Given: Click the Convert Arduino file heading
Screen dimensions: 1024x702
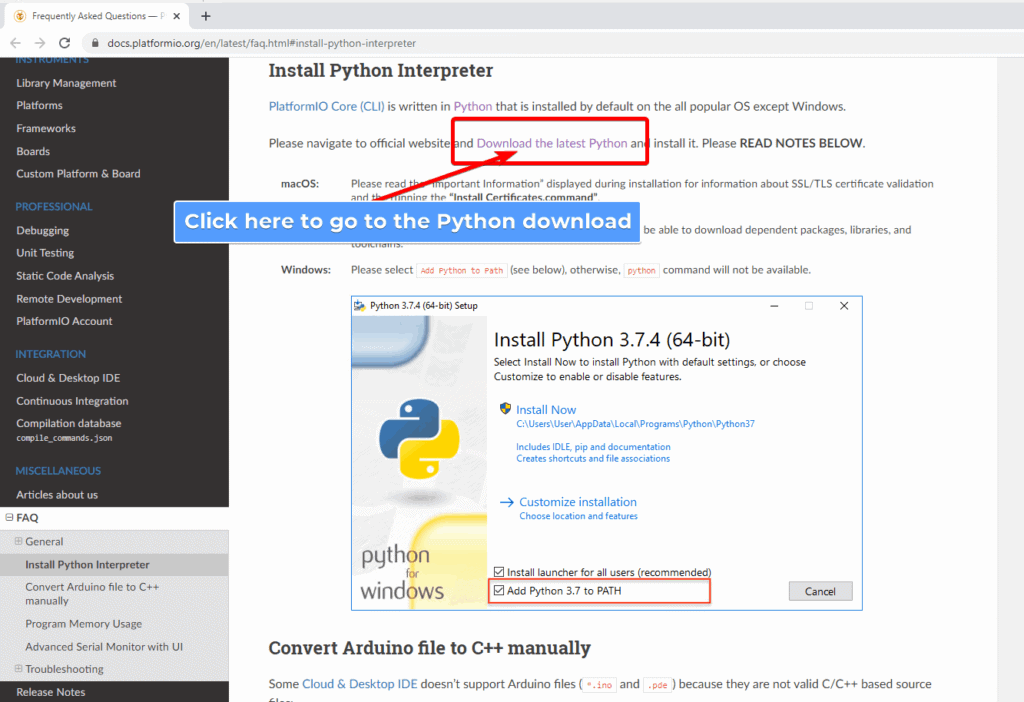Looking at the screenshot, I should click(x=429, y=648).
